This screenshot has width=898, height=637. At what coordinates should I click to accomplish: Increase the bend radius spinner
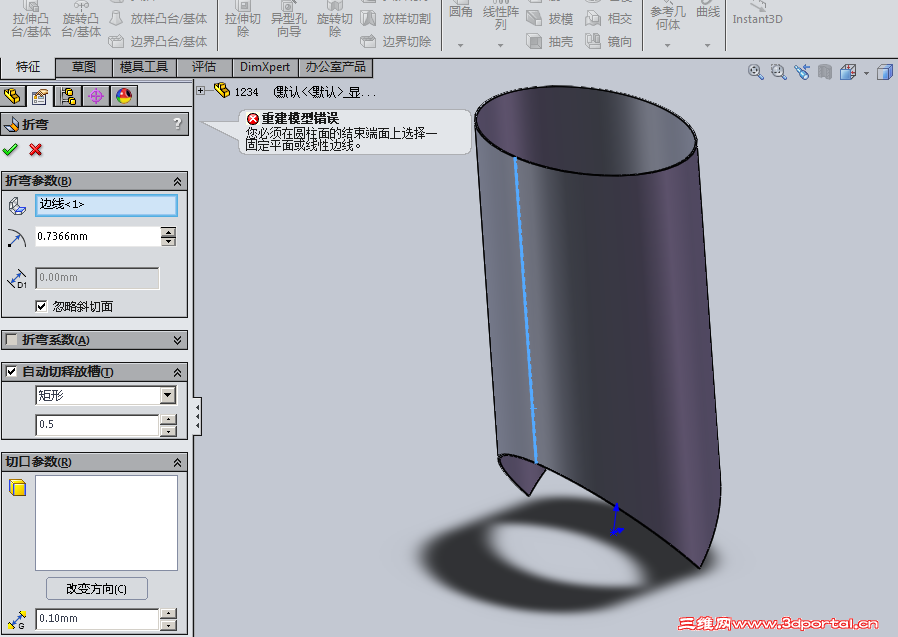point(168,231)
